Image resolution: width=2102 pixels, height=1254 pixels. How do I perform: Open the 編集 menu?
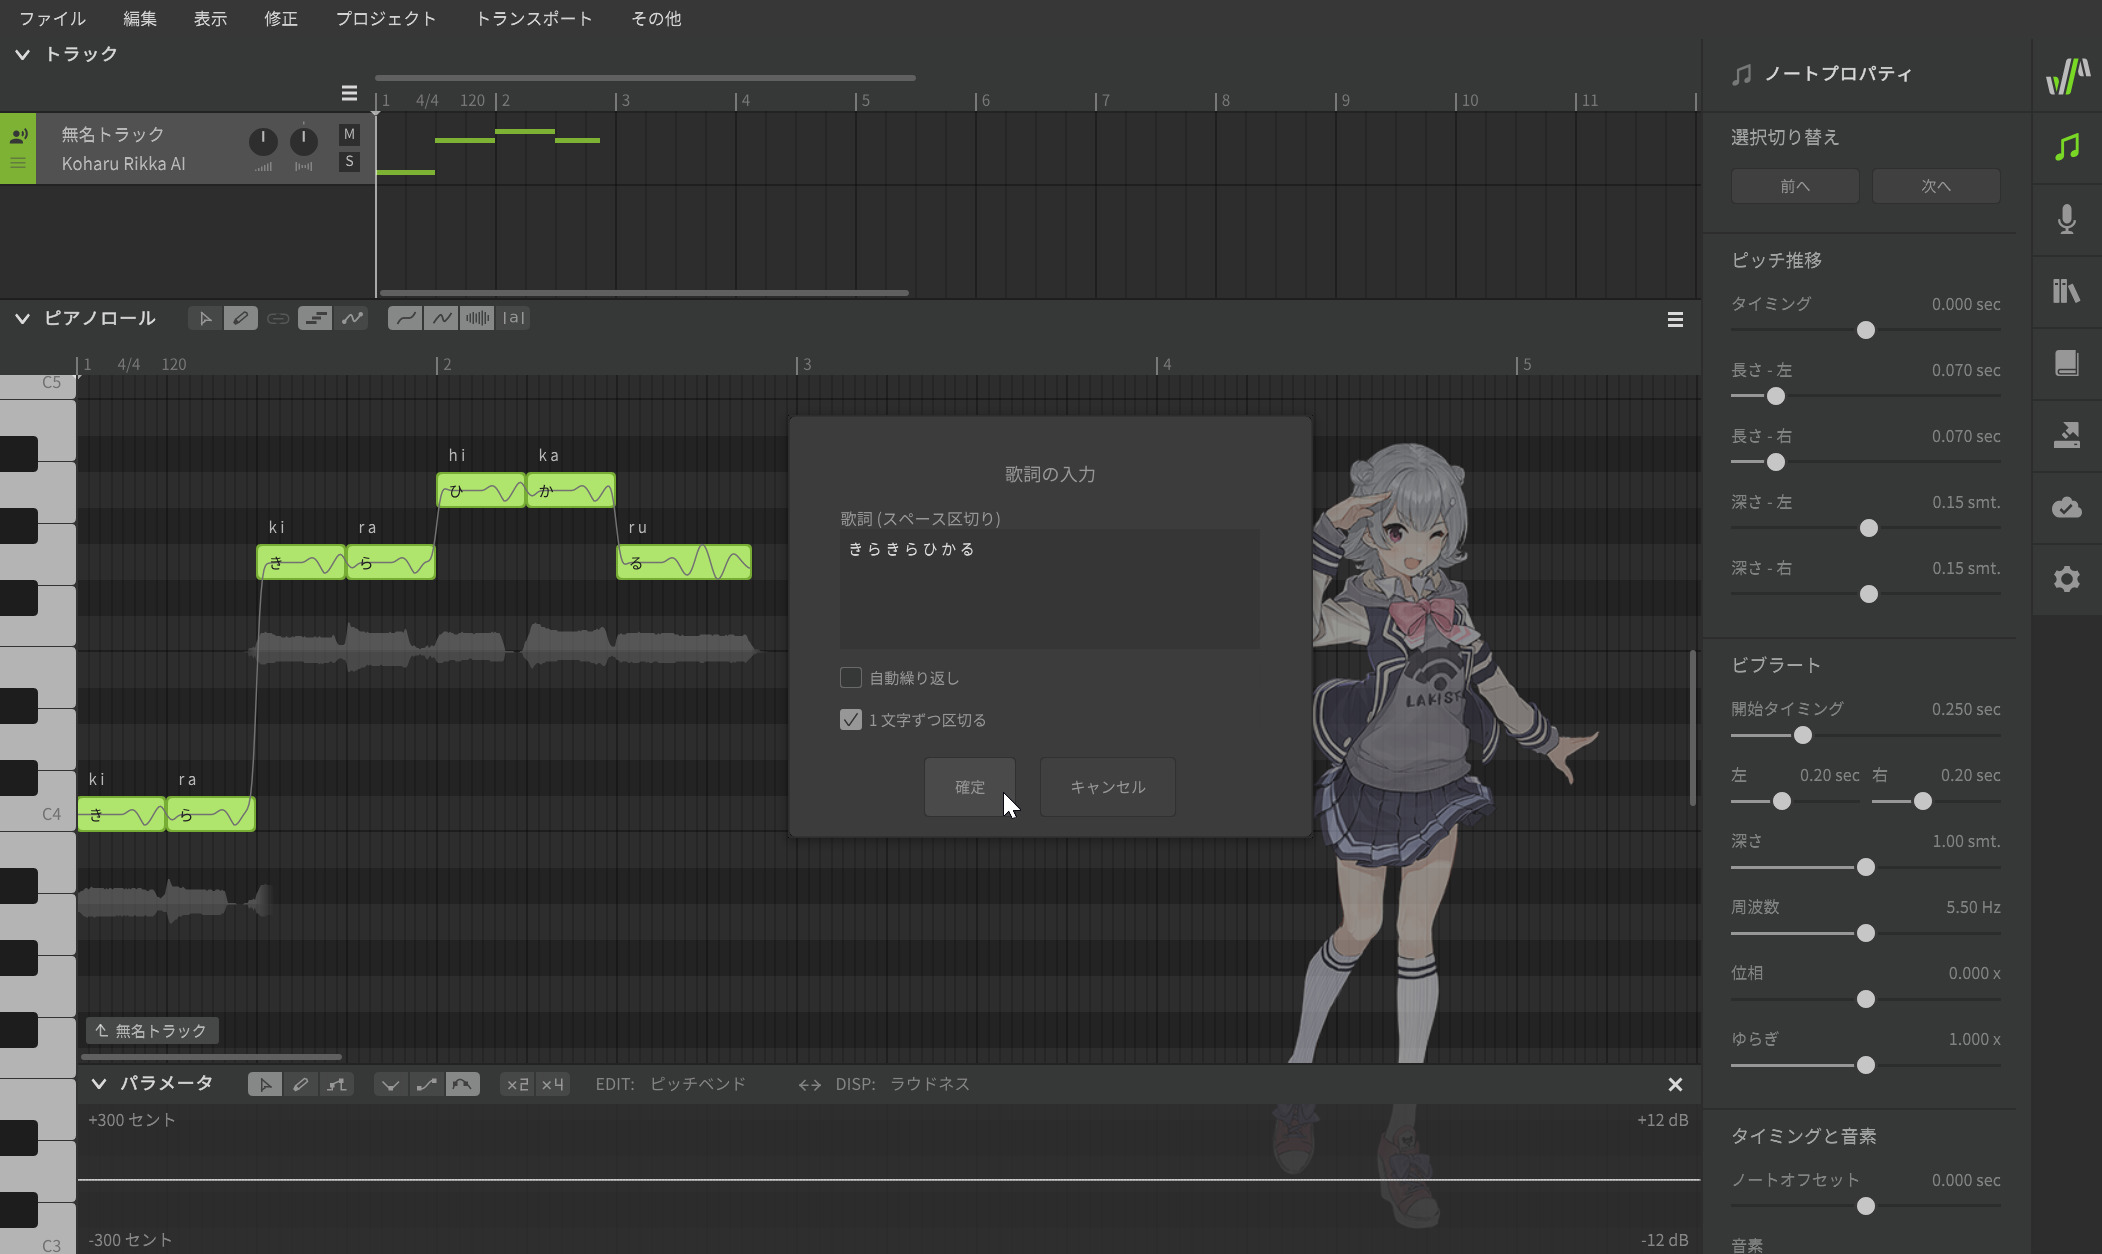coord(140,19)
